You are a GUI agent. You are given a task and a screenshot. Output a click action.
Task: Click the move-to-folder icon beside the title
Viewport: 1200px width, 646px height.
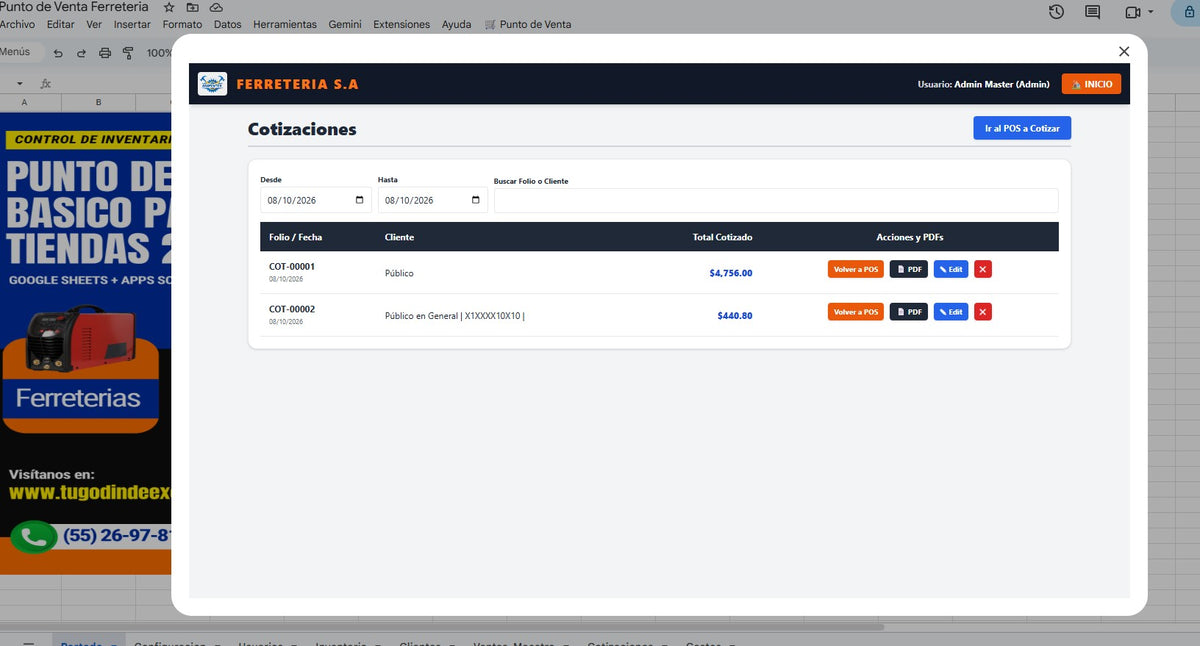click(x=192, y=7)
